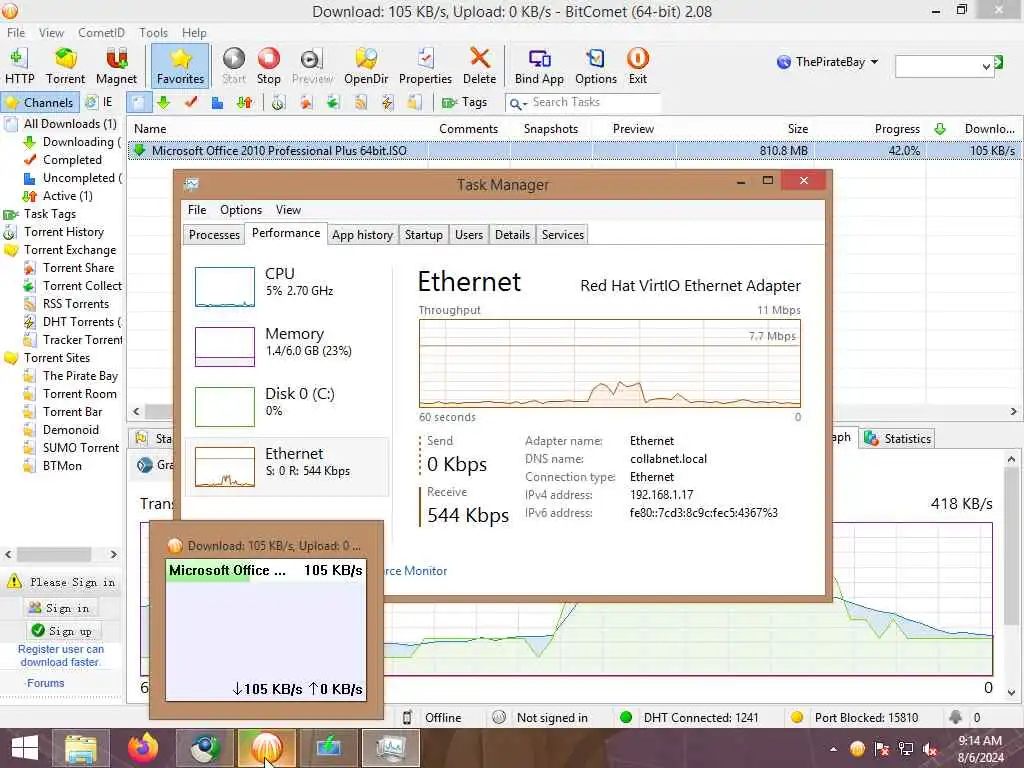1024x768 pixels.
Task: Click the HTTP download toolbar icon
Action: (19, 66)
